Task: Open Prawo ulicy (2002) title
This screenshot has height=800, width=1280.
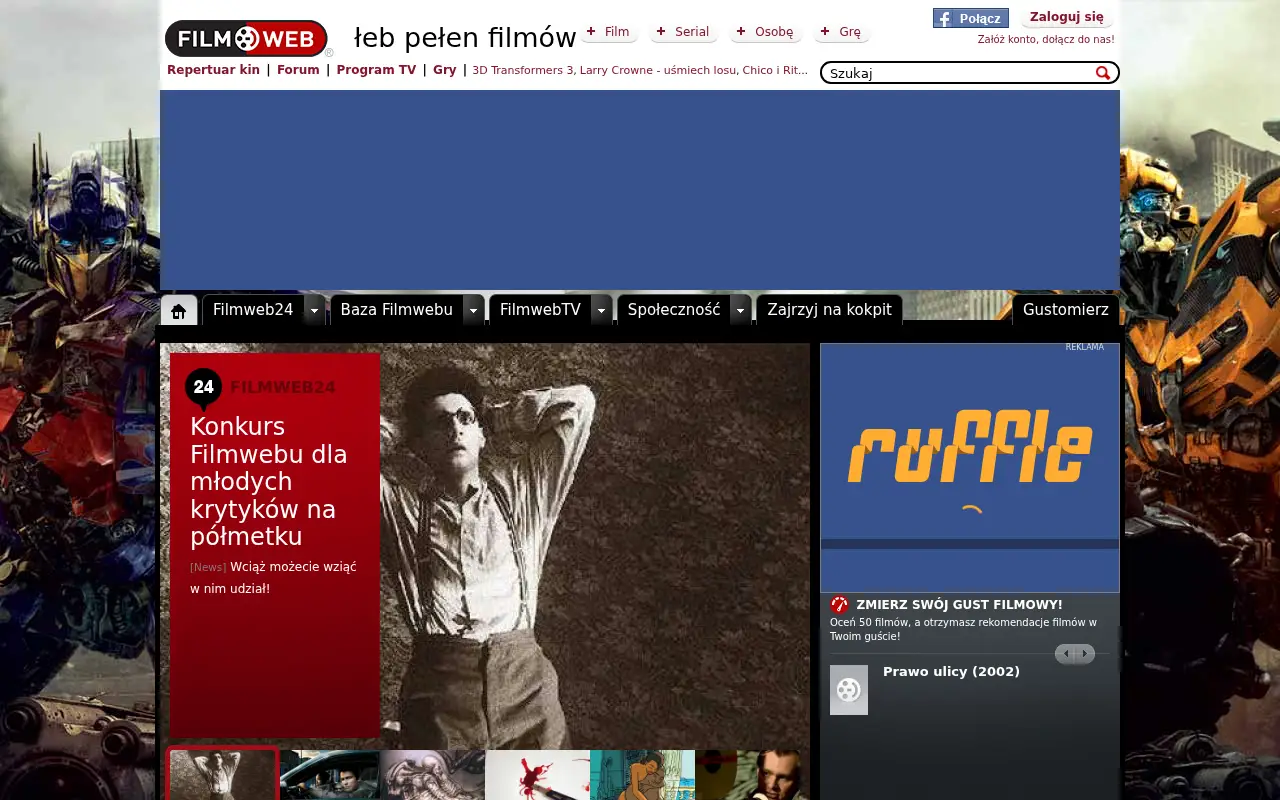Action: click(951, 672)
